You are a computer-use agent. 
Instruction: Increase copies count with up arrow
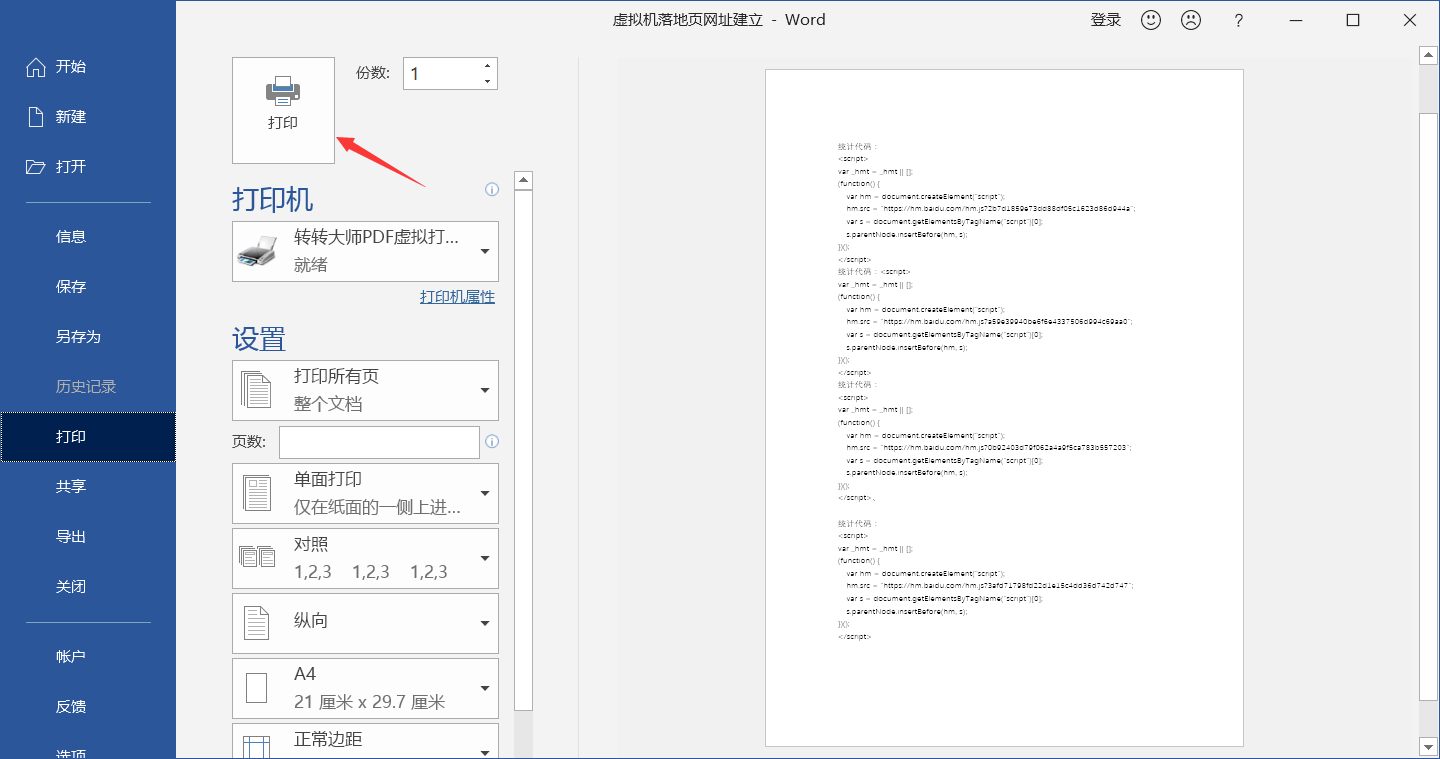pyautogui.click(x=487, y=66)
